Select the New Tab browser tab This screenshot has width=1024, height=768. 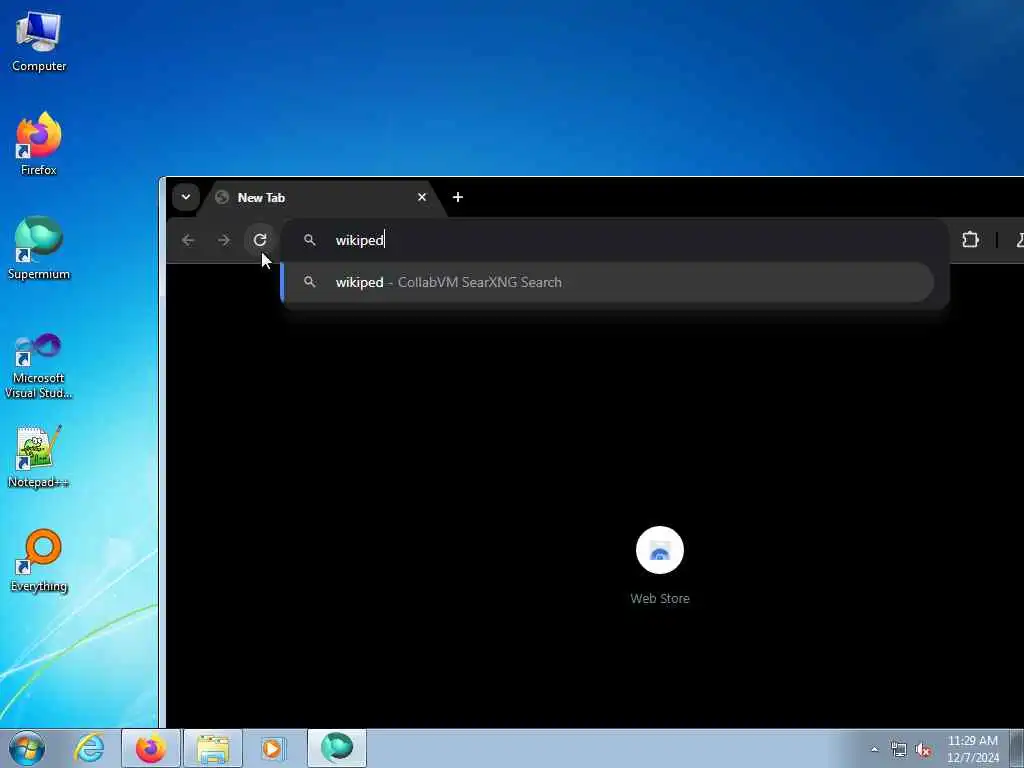(320, 198)
